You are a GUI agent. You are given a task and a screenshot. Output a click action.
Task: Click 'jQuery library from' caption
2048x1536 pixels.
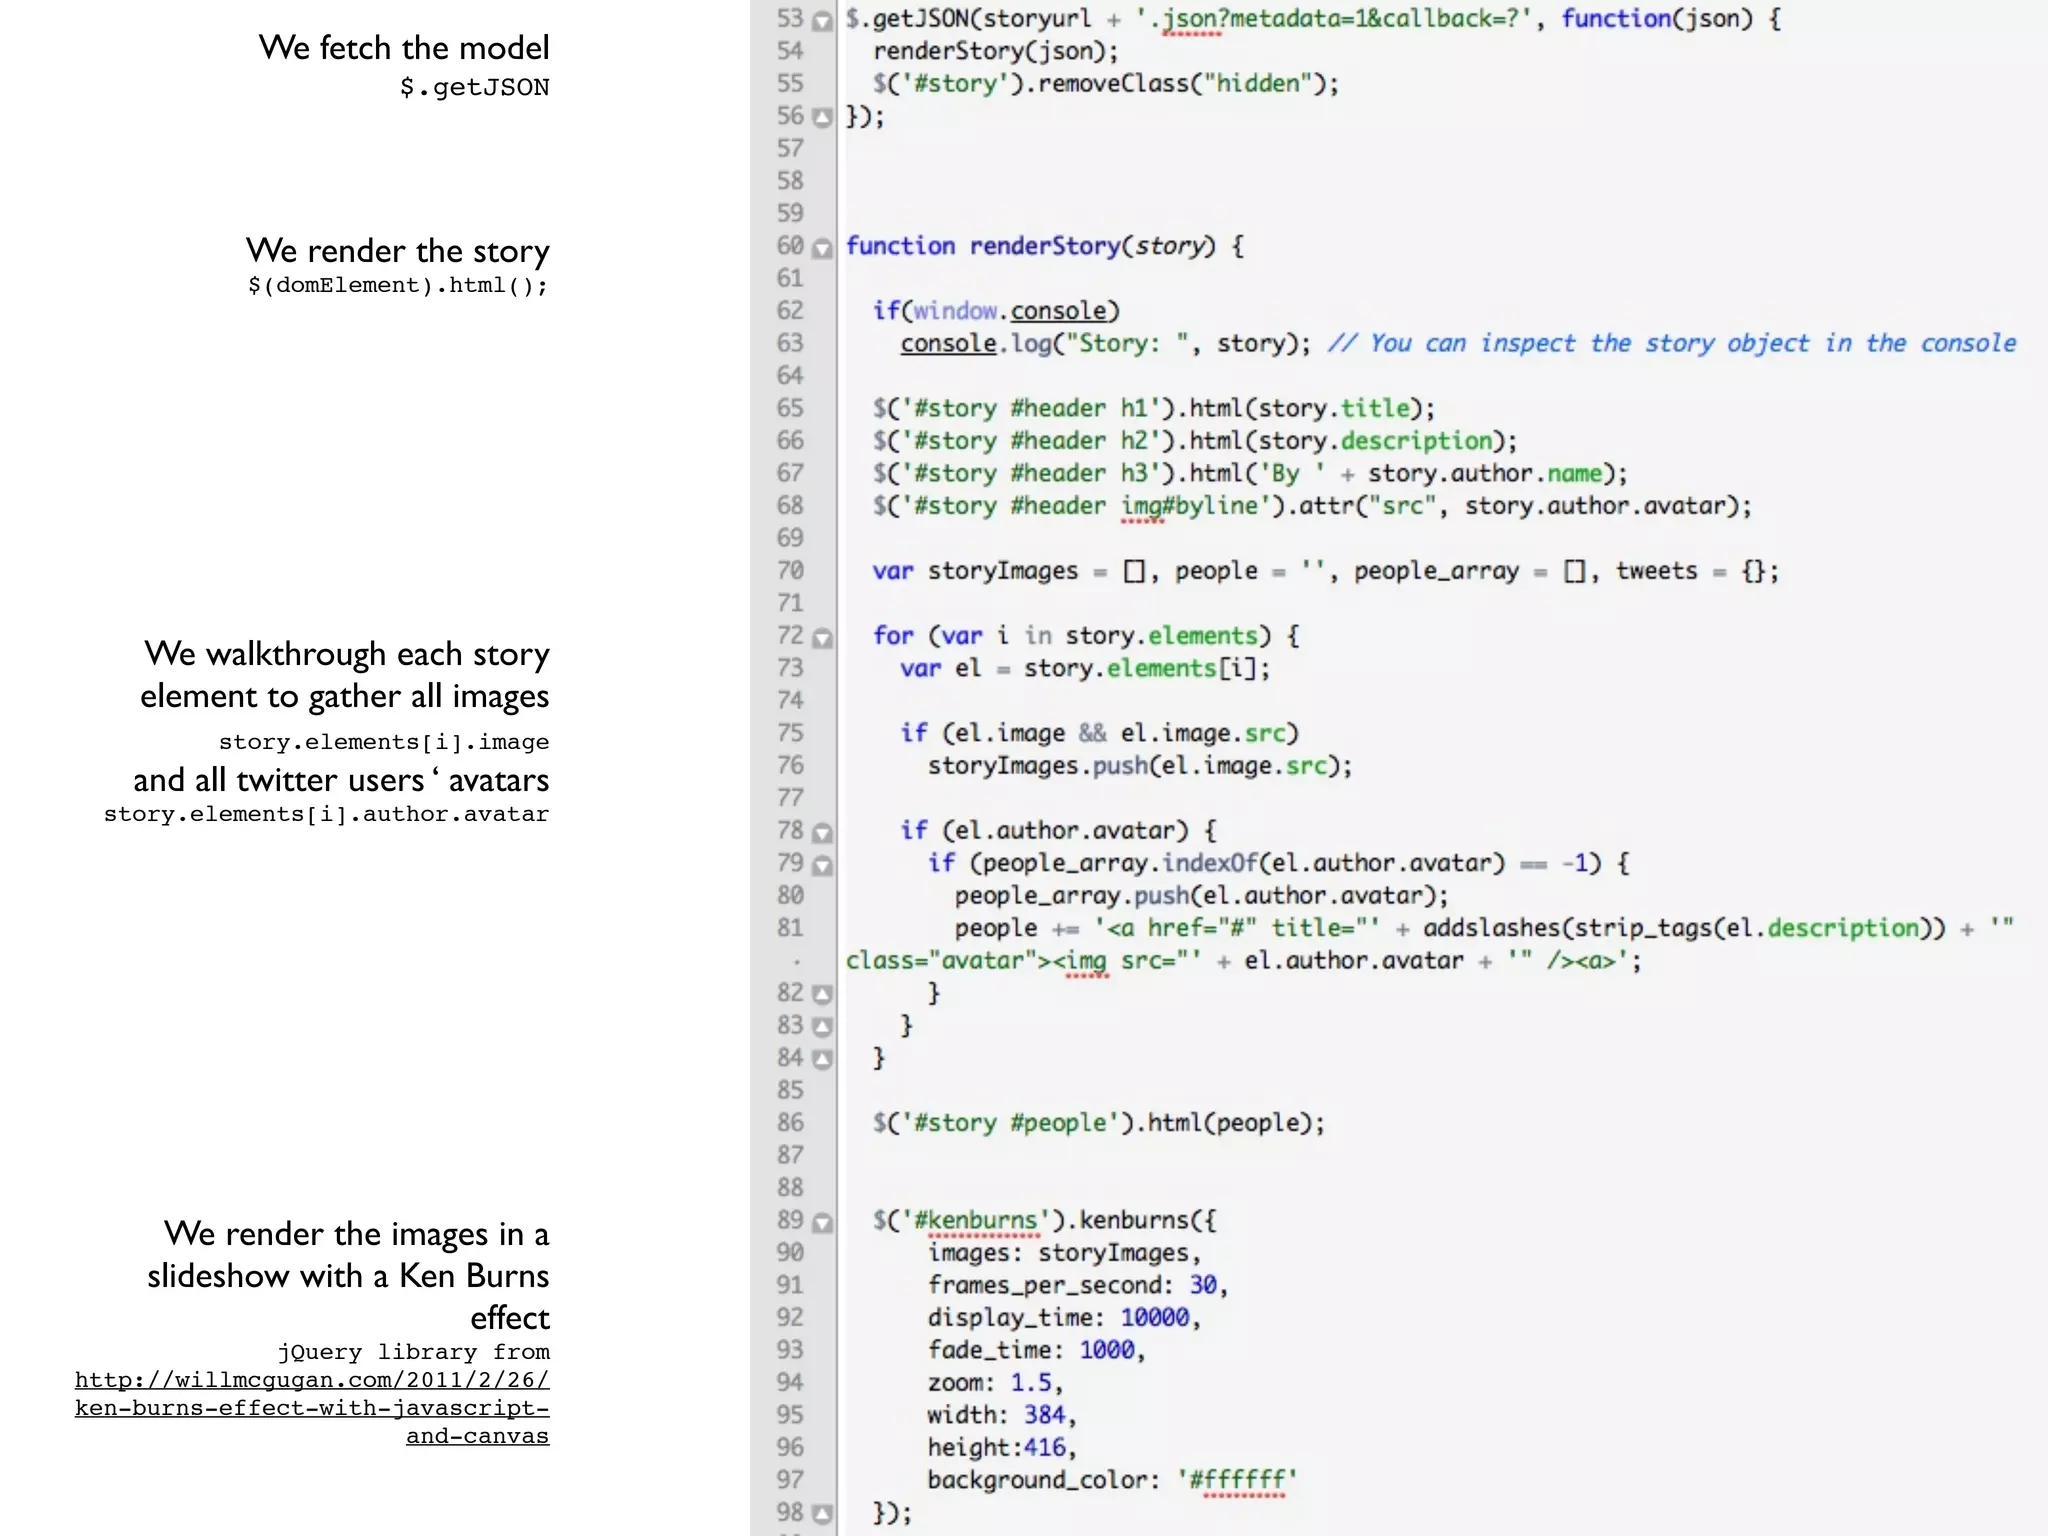click(x=414, y=1352)
